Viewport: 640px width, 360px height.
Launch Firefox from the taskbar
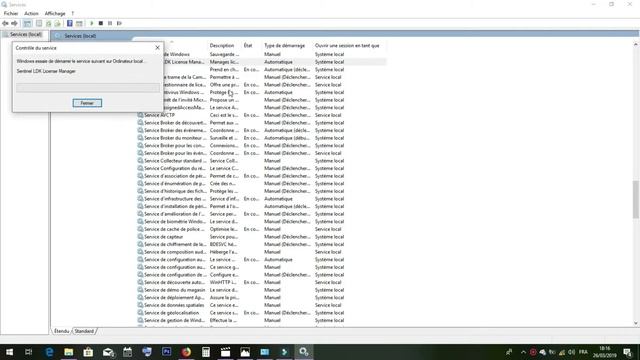point(186,352)
